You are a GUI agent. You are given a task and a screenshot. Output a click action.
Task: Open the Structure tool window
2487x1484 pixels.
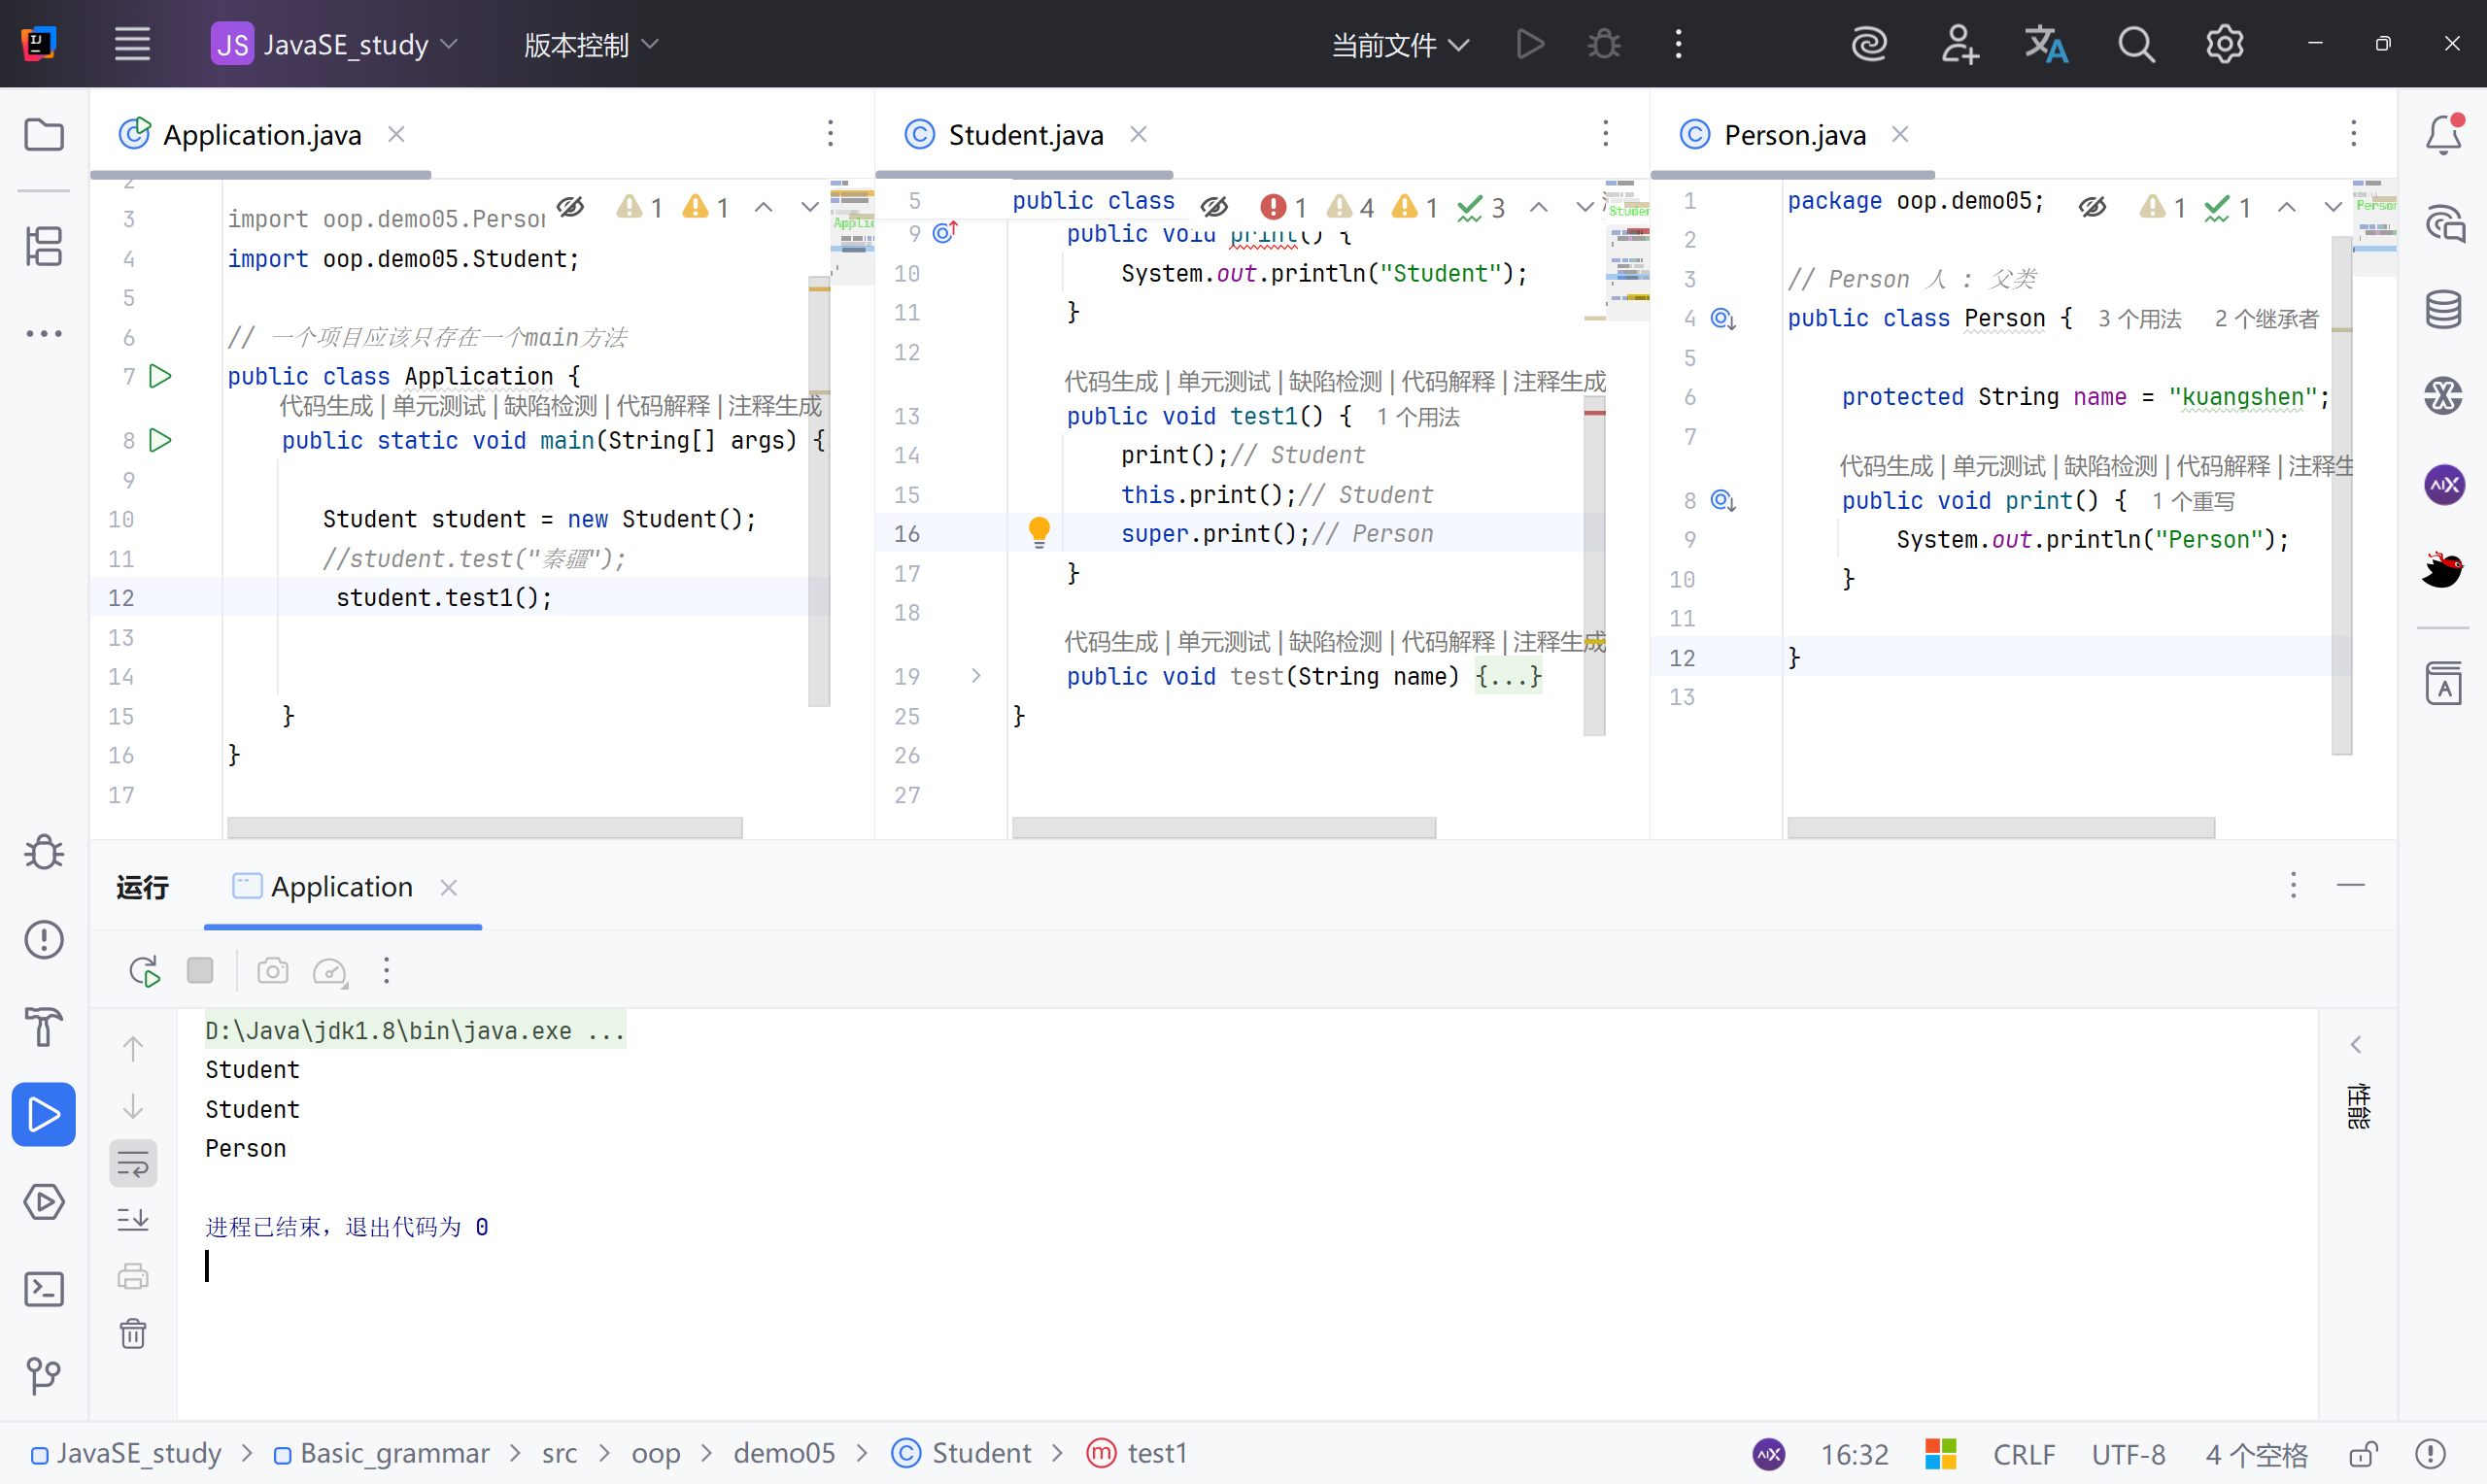pyautogui.click(x=44, y=246)
